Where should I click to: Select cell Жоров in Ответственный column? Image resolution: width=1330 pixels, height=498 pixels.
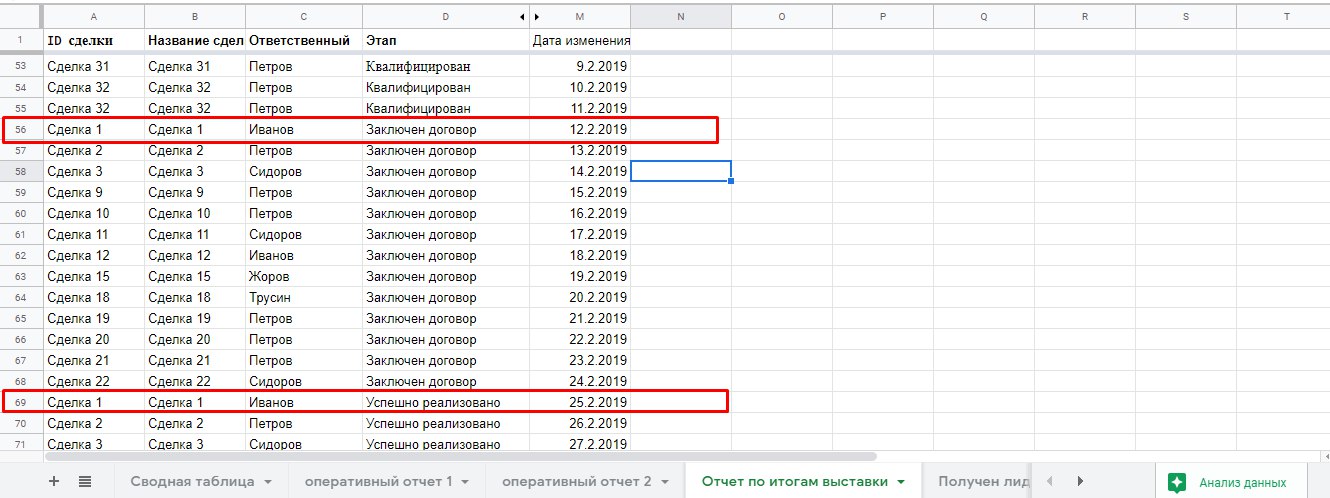pyautogui.click(x=303, y=276)
